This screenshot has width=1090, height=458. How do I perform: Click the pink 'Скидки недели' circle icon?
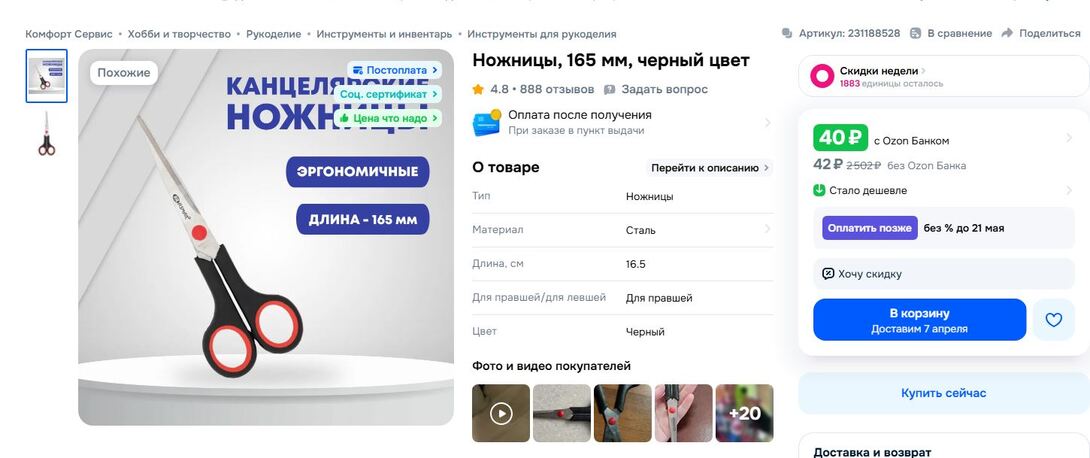coord(822,76)
